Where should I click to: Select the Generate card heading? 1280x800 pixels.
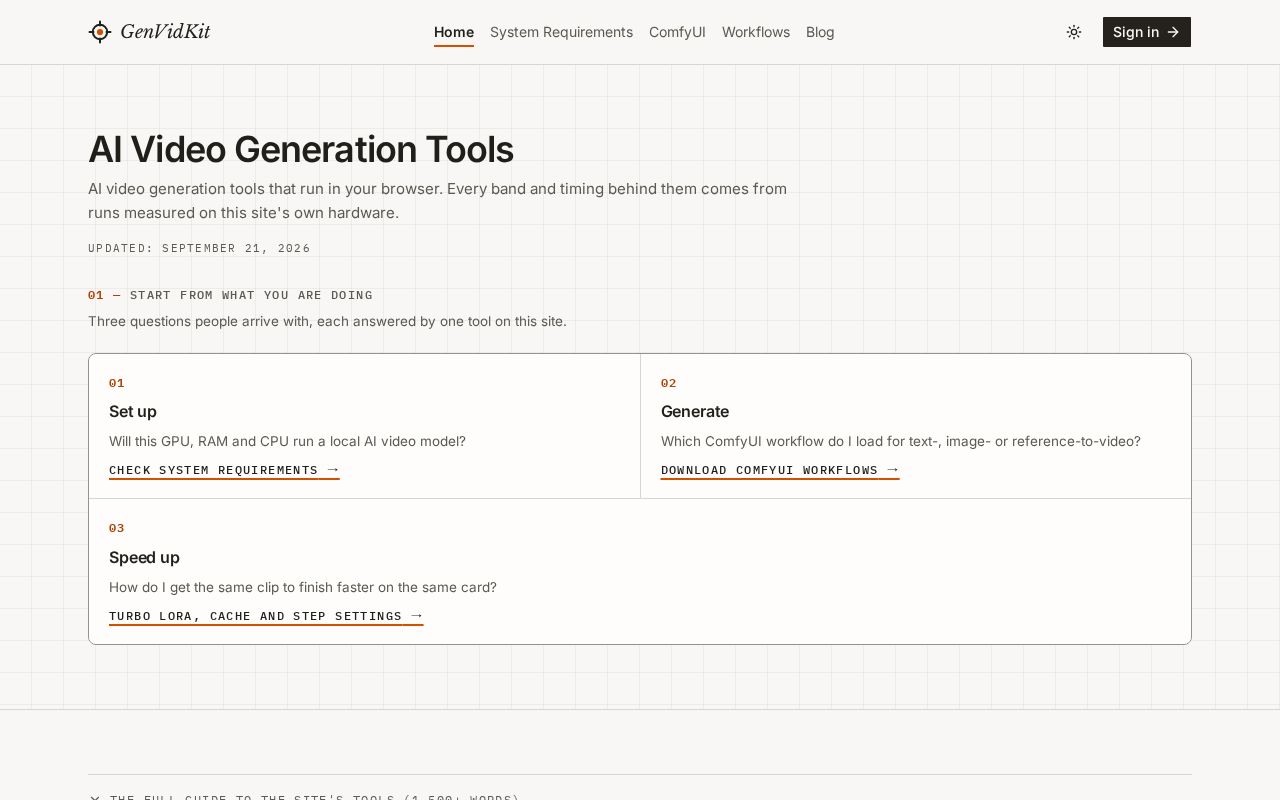[695, 412]
